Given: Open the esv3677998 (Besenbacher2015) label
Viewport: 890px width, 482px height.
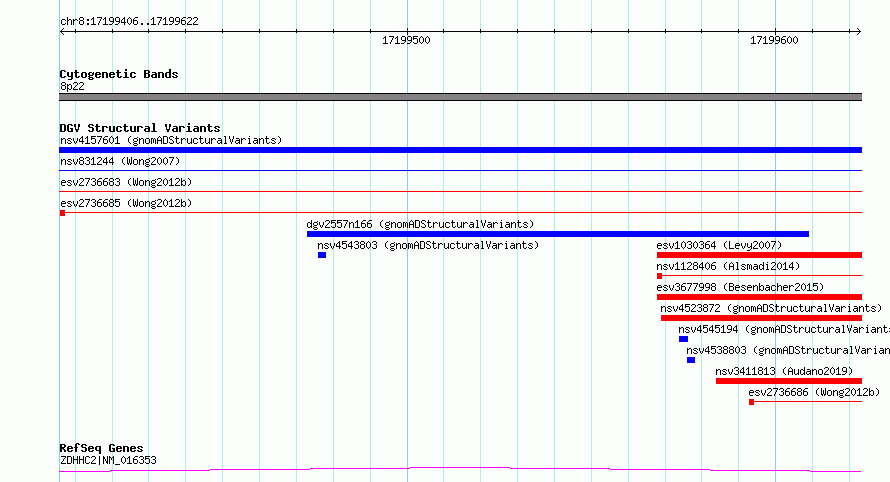Looking at the screenshot, I should click(x=740, y=287).
